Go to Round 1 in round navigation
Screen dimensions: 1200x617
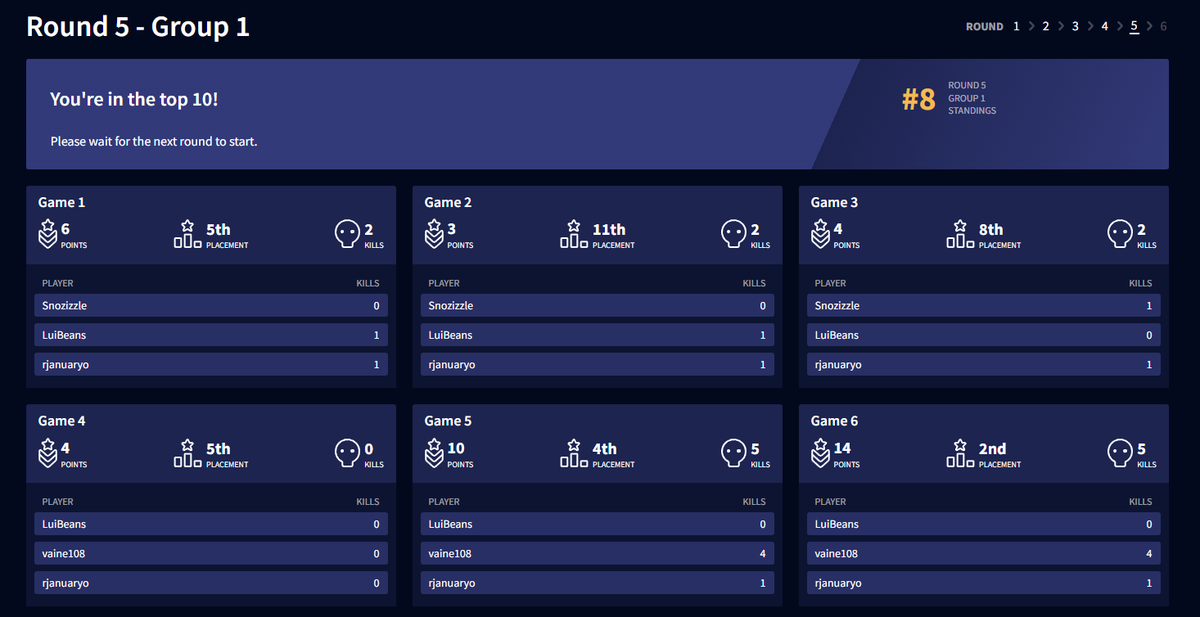1017,26
